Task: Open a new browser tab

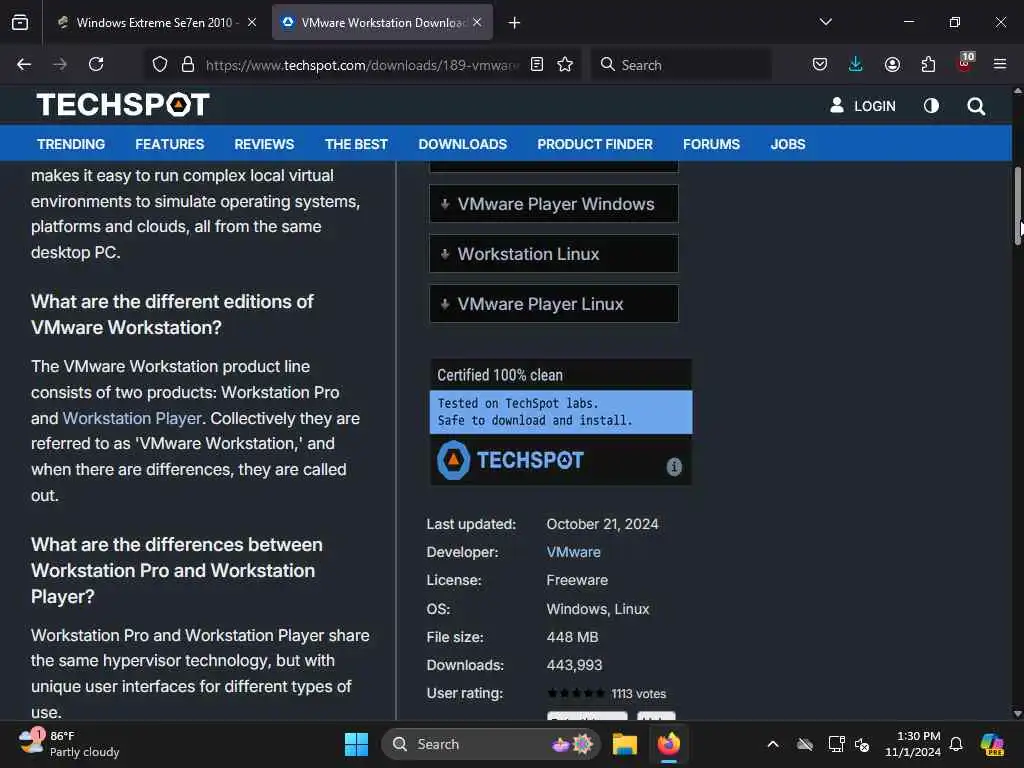Action: click(x=515, y=23)
